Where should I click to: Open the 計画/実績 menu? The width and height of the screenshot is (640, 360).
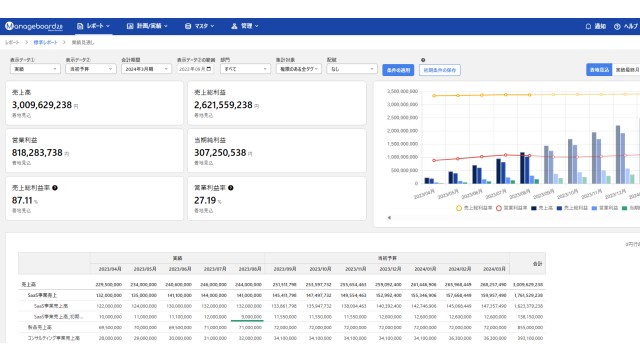tap(147, 26)
